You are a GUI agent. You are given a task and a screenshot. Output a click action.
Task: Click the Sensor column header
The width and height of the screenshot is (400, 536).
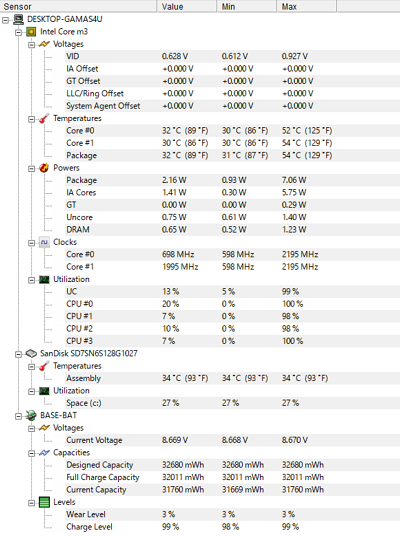click(x=78, y=6)
